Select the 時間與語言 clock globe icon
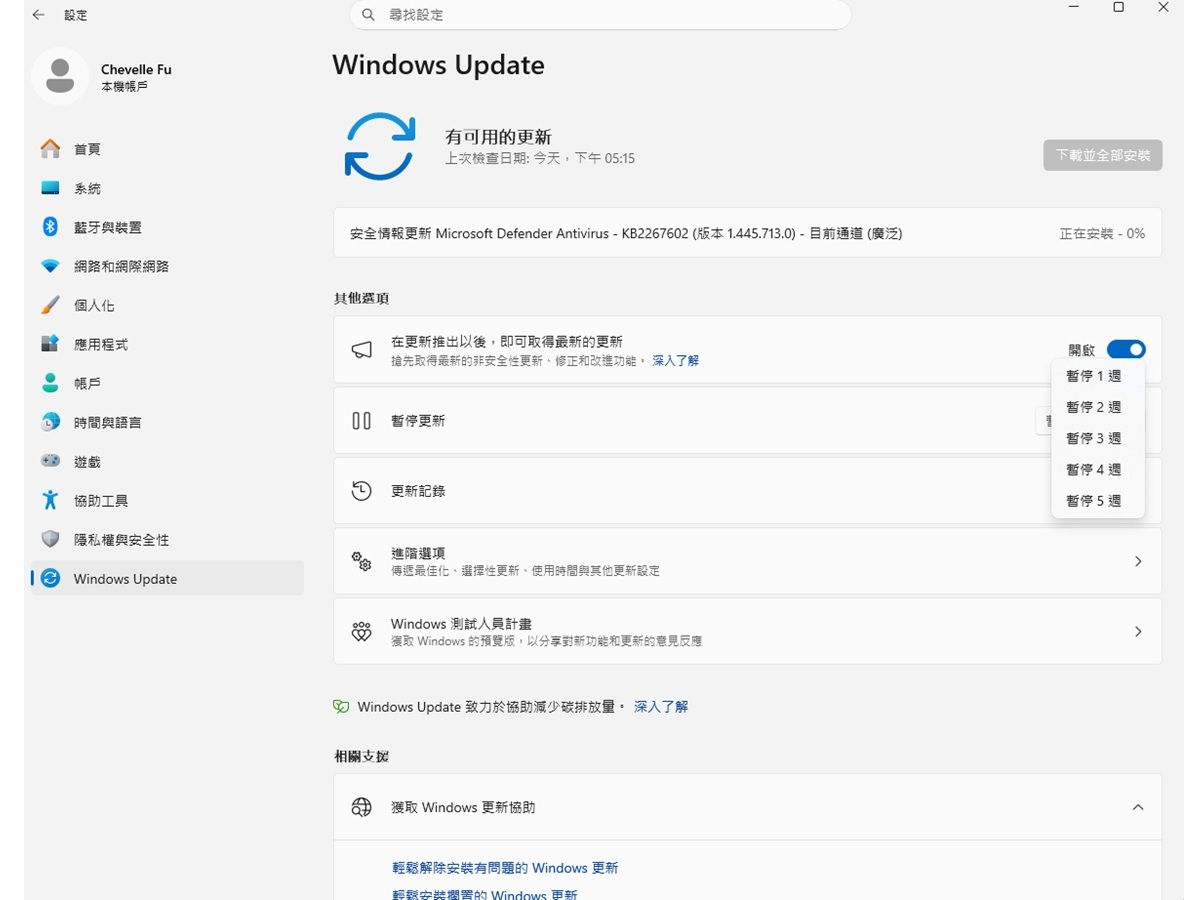Screen dimensions: 1200x900 tap(50, 422)
